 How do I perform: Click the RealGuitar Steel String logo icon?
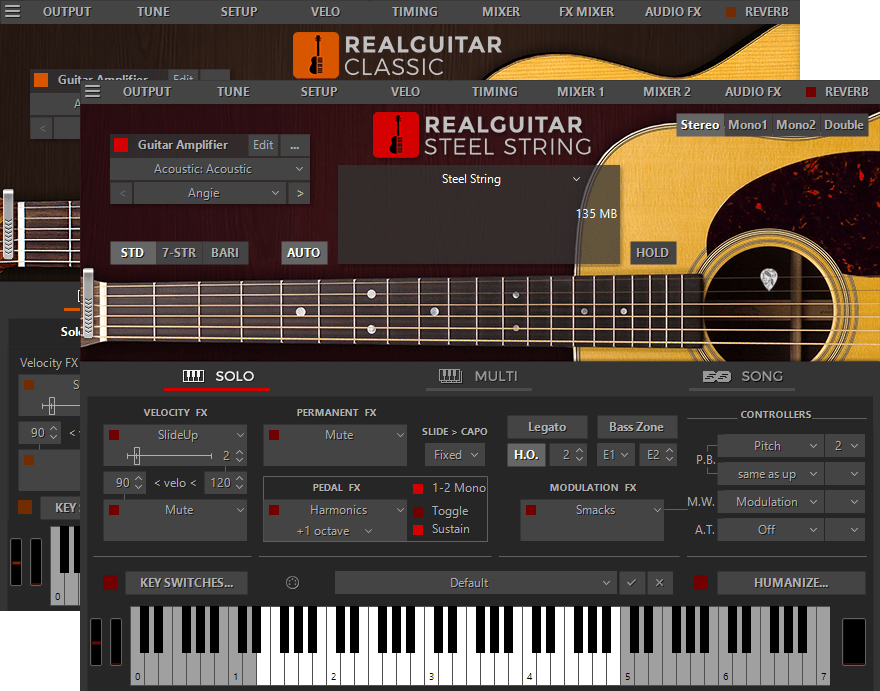[x=395, y=135]
